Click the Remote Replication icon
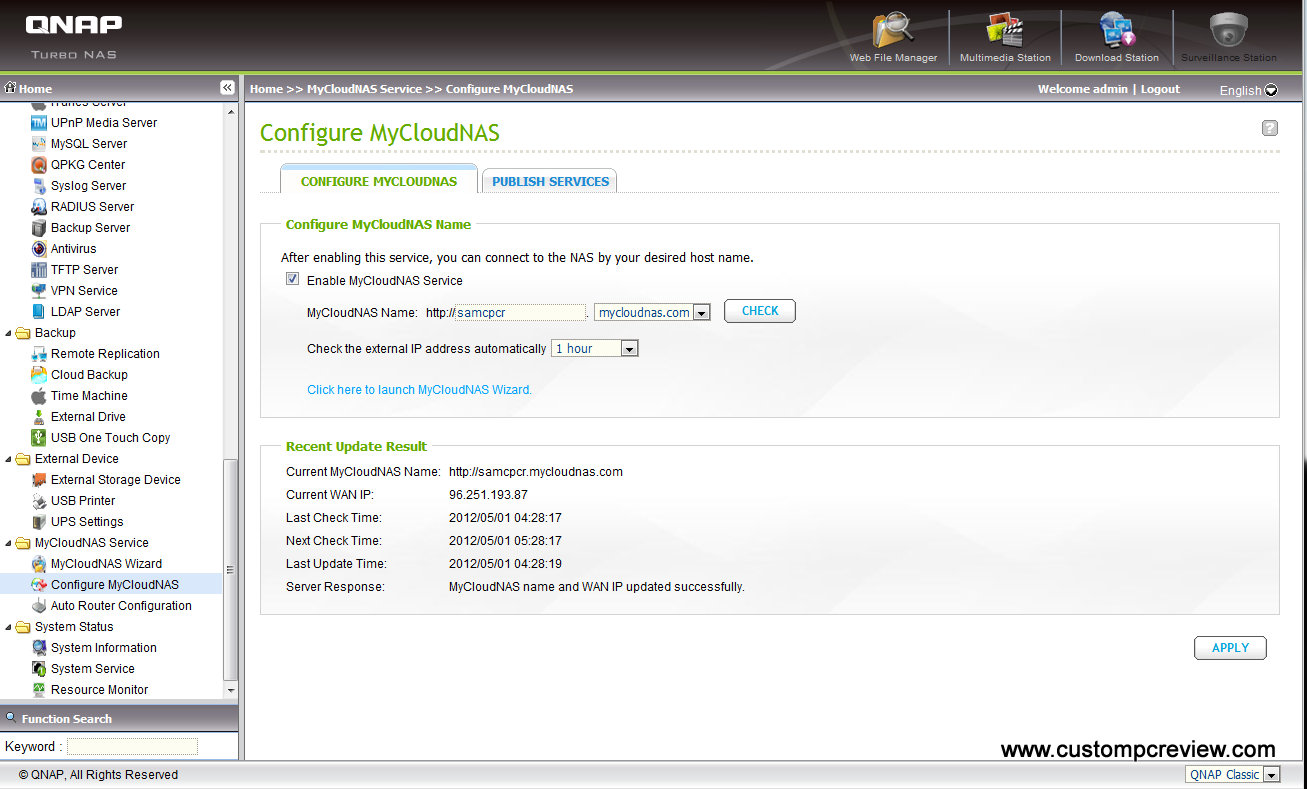This screenshot has width=1307, height=789. pos(39,354)
